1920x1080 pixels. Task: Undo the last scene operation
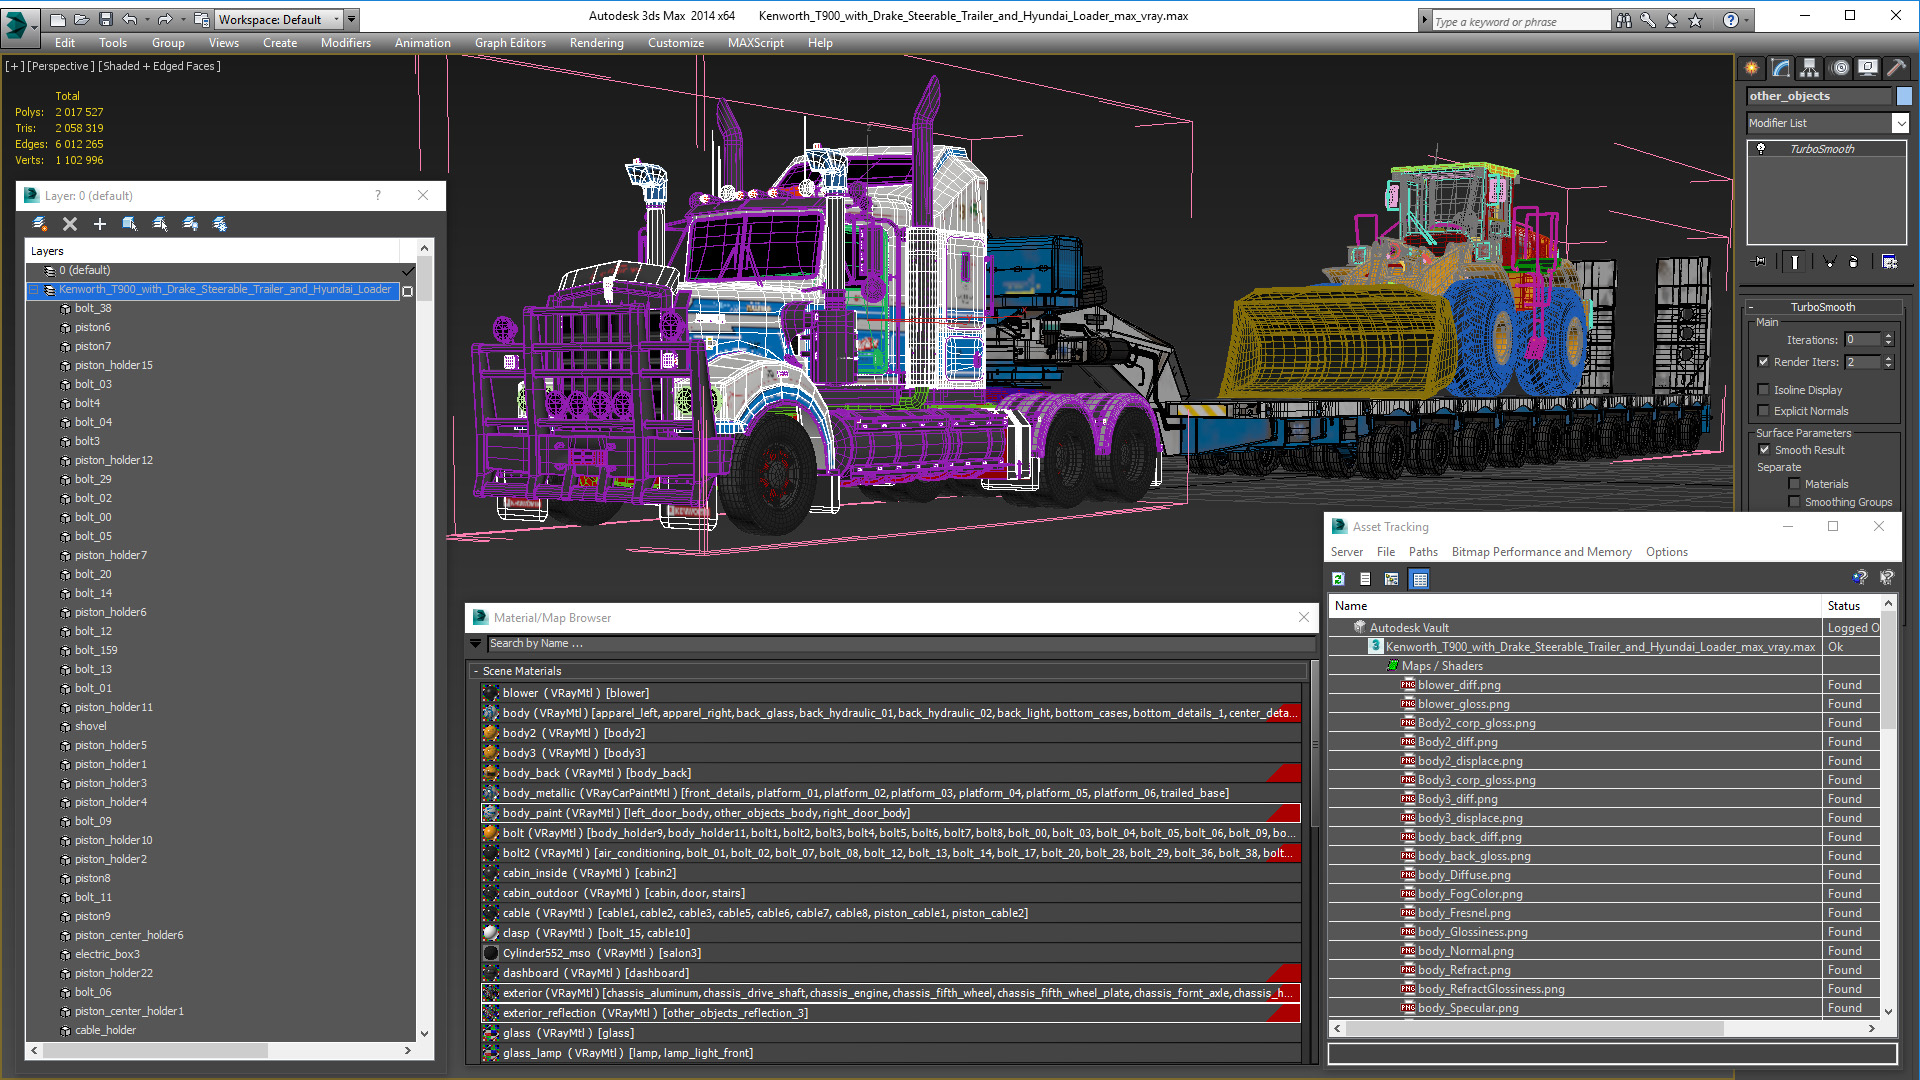(130, 19)
